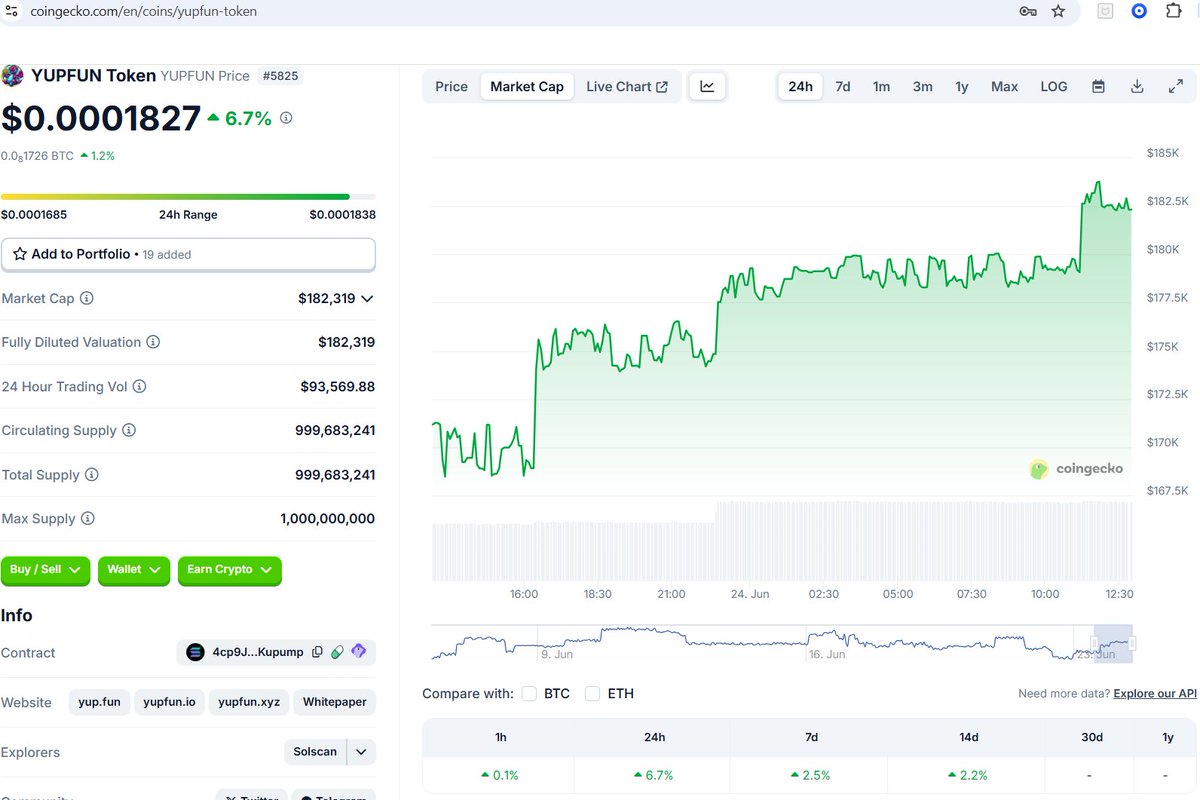Open the Earn Crypto dropdown
The width and height of the screenshot is (1200, 800).
(229, 570)
